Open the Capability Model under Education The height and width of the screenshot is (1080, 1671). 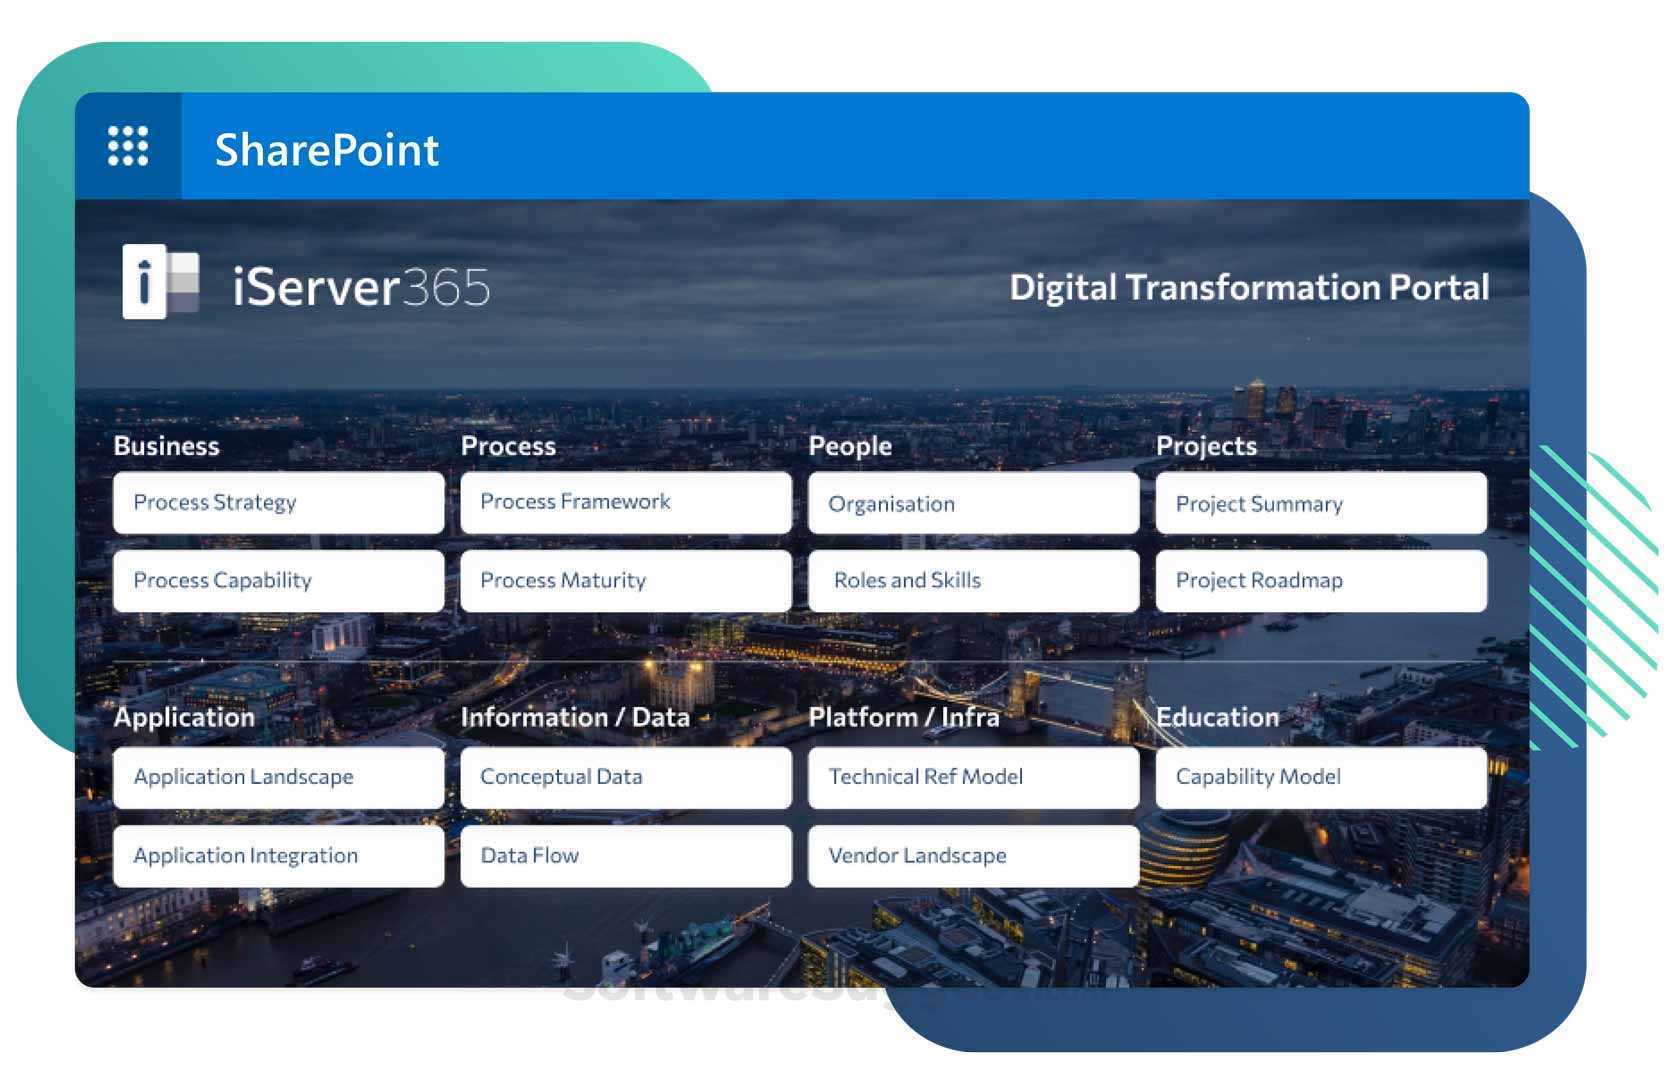tap(1320, 778)
